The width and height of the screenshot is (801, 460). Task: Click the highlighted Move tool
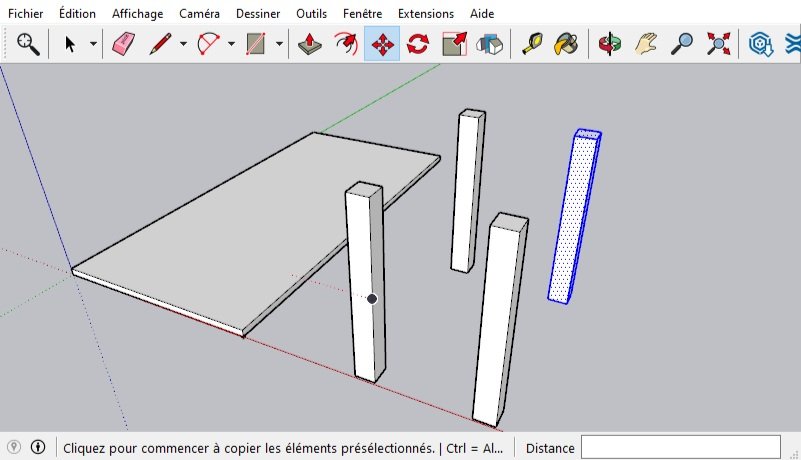click(x=382, y=44)
